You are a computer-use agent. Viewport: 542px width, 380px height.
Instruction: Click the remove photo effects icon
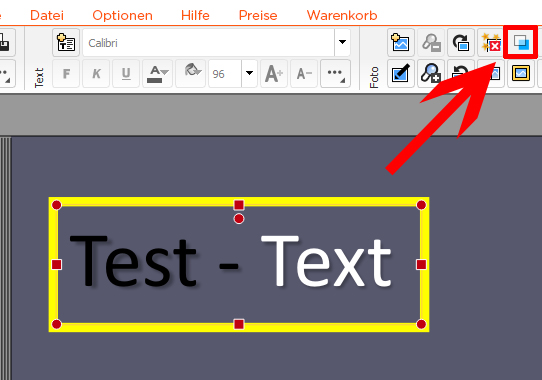tap(491, 43)
